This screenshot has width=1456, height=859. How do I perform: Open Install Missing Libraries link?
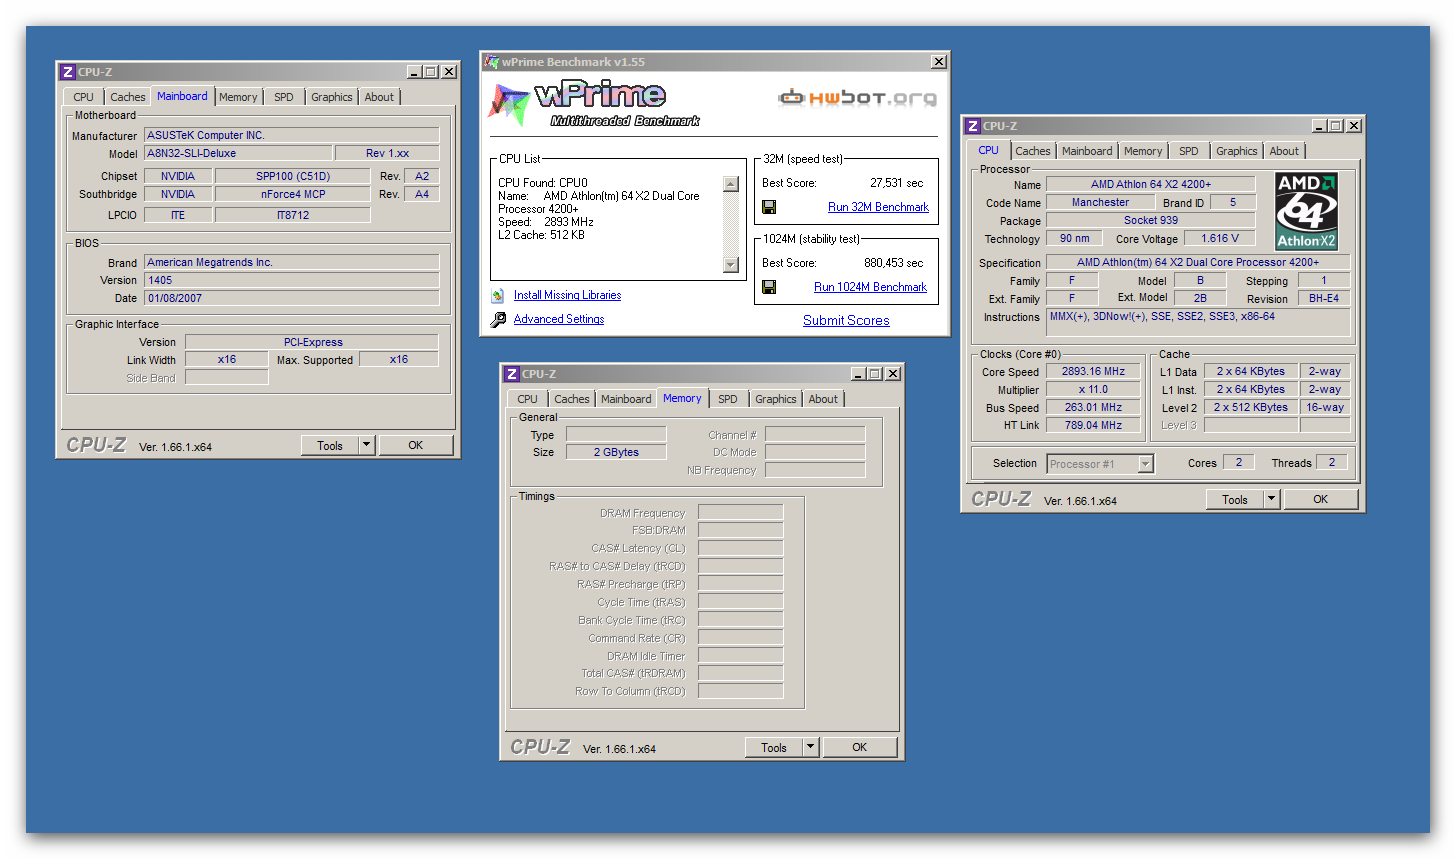(x=567, y=295)
